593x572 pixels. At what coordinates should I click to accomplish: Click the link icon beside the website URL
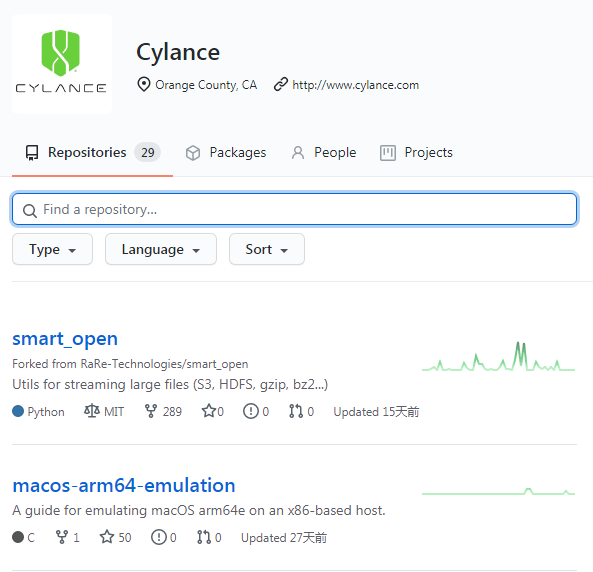click(x=281, y=84)
